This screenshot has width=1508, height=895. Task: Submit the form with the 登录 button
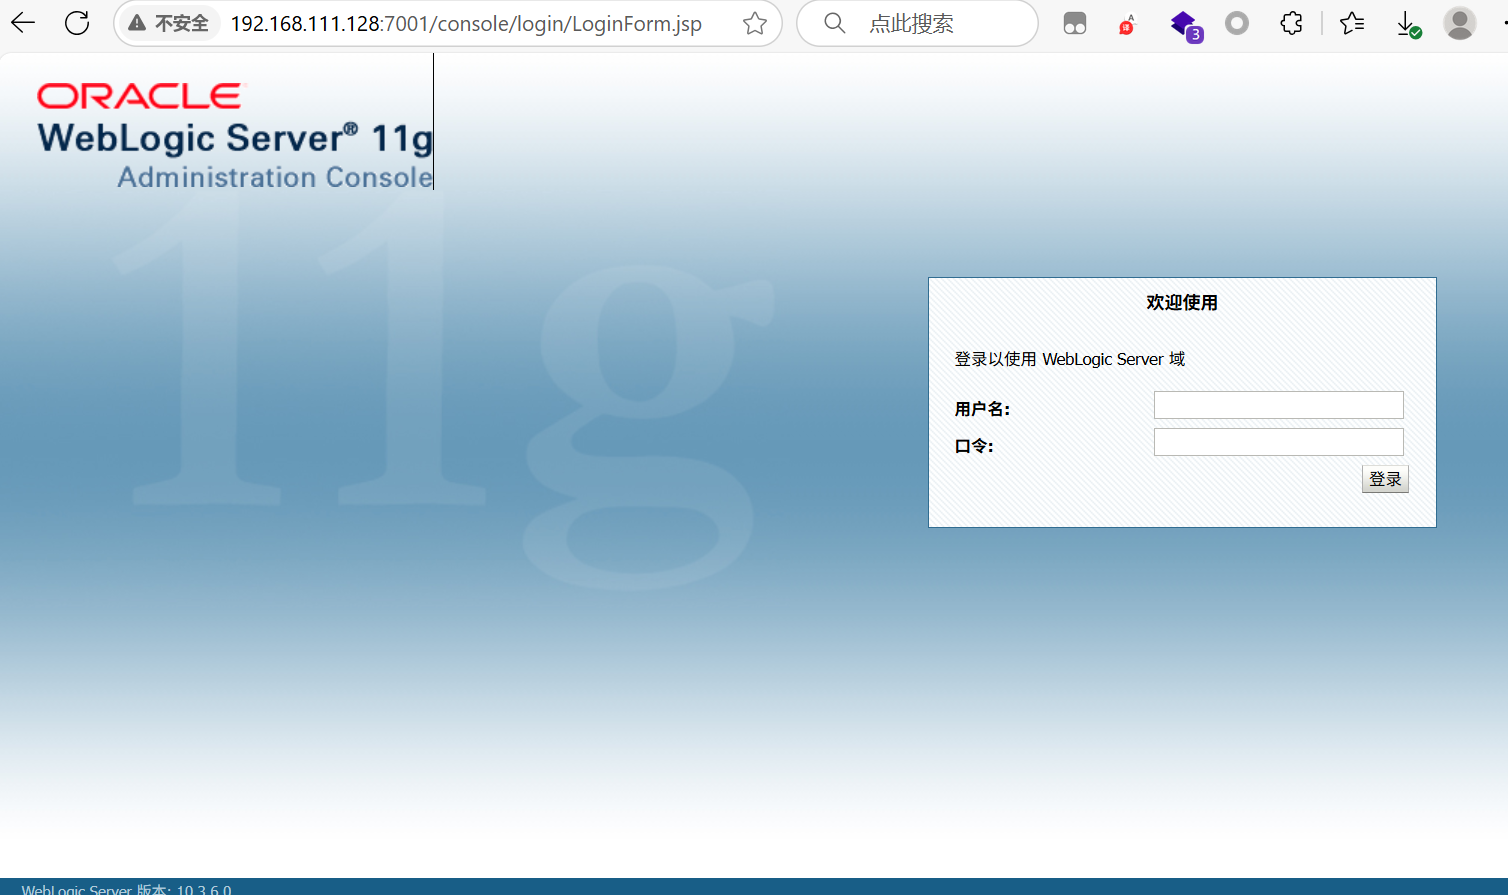click(x=1385, y=479)
